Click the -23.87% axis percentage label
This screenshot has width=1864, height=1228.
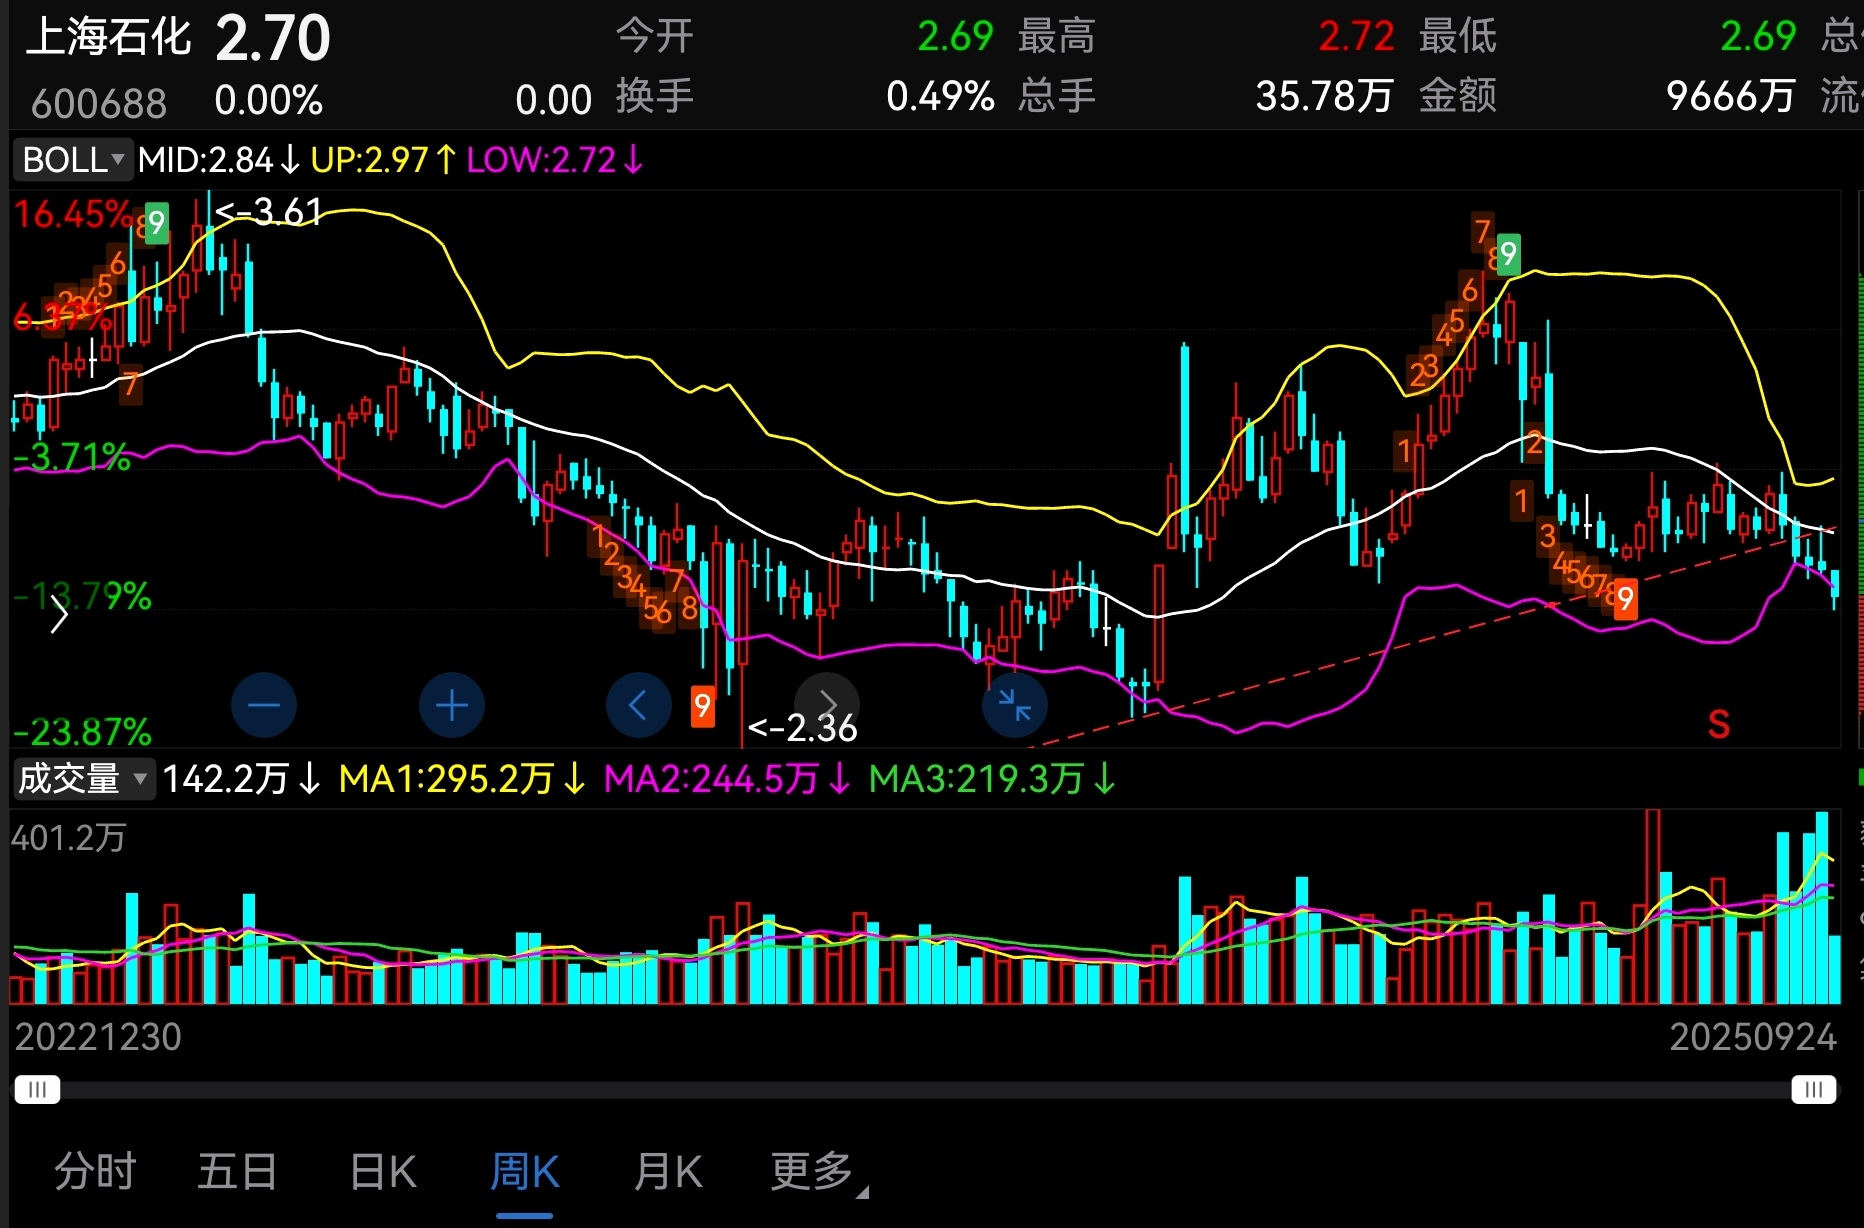click(x=83, y=732)
